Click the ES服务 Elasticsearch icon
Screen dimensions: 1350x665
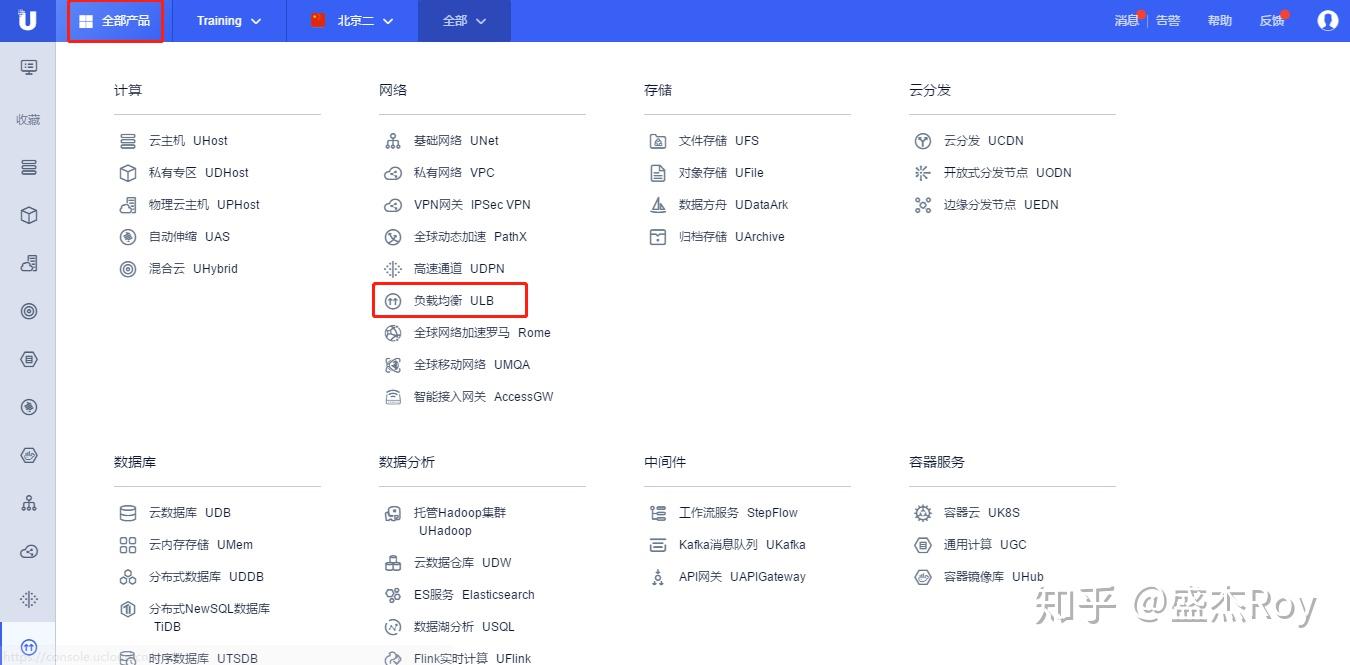click(393, 594)
